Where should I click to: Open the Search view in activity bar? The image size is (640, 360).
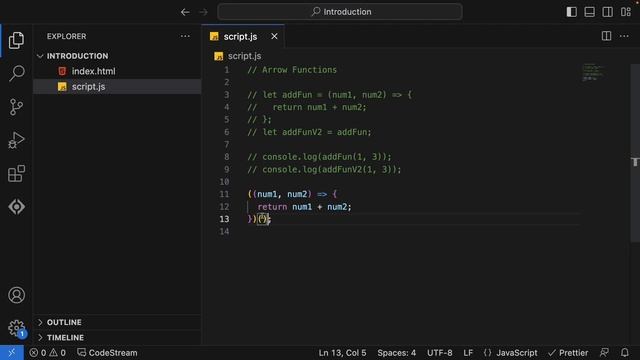[16, 73]
